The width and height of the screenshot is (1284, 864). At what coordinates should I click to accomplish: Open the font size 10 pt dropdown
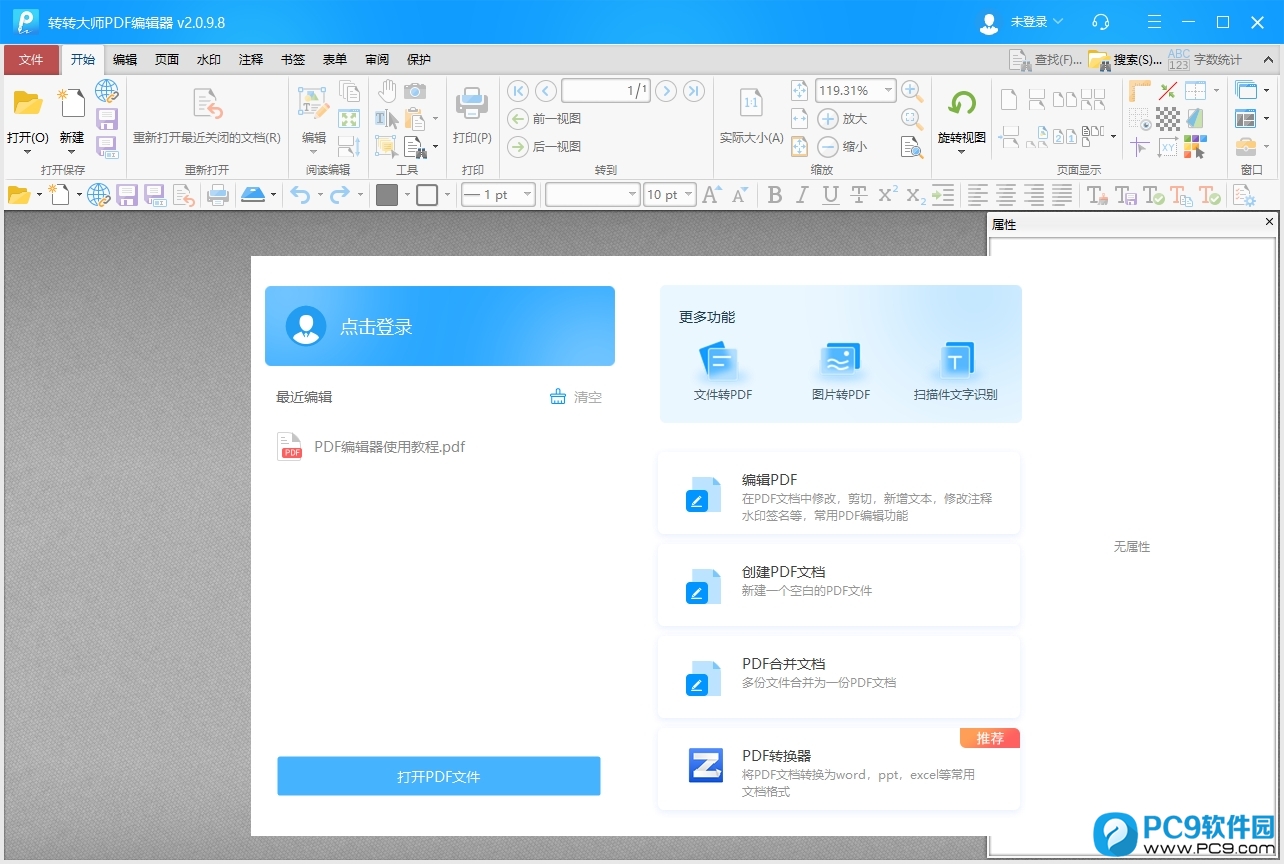click(x=688, y=195)
